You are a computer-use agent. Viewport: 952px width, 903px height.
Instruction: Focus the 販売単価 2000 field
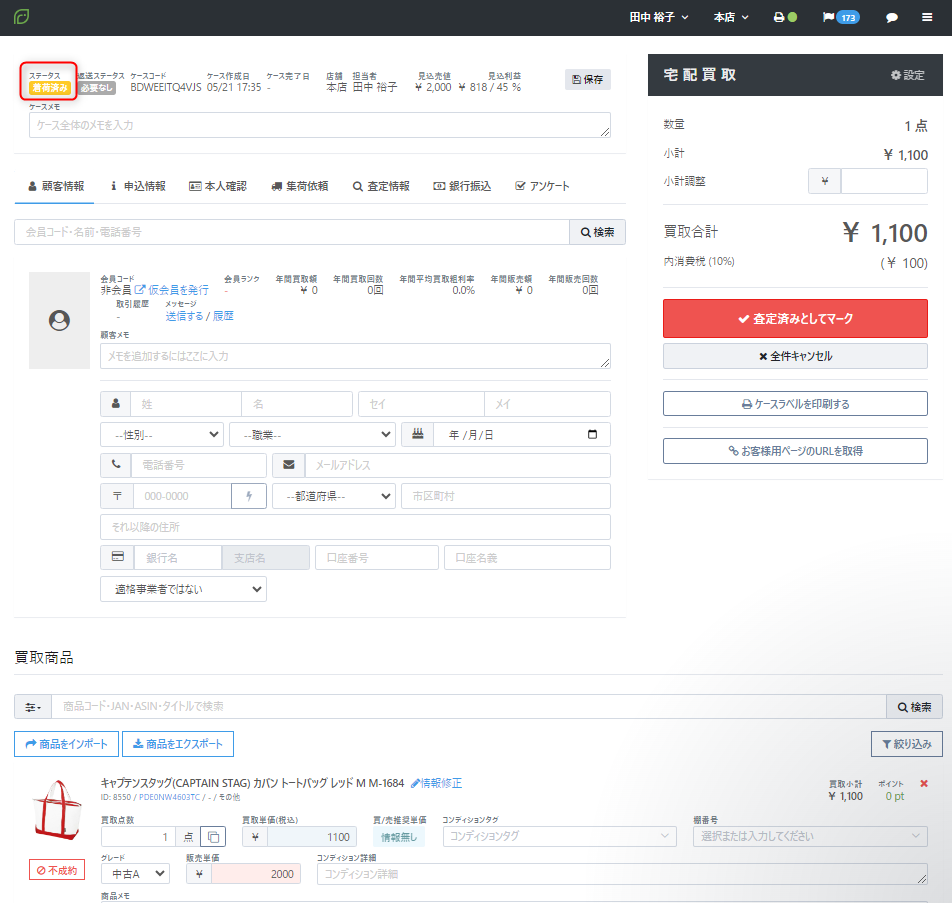256,874
